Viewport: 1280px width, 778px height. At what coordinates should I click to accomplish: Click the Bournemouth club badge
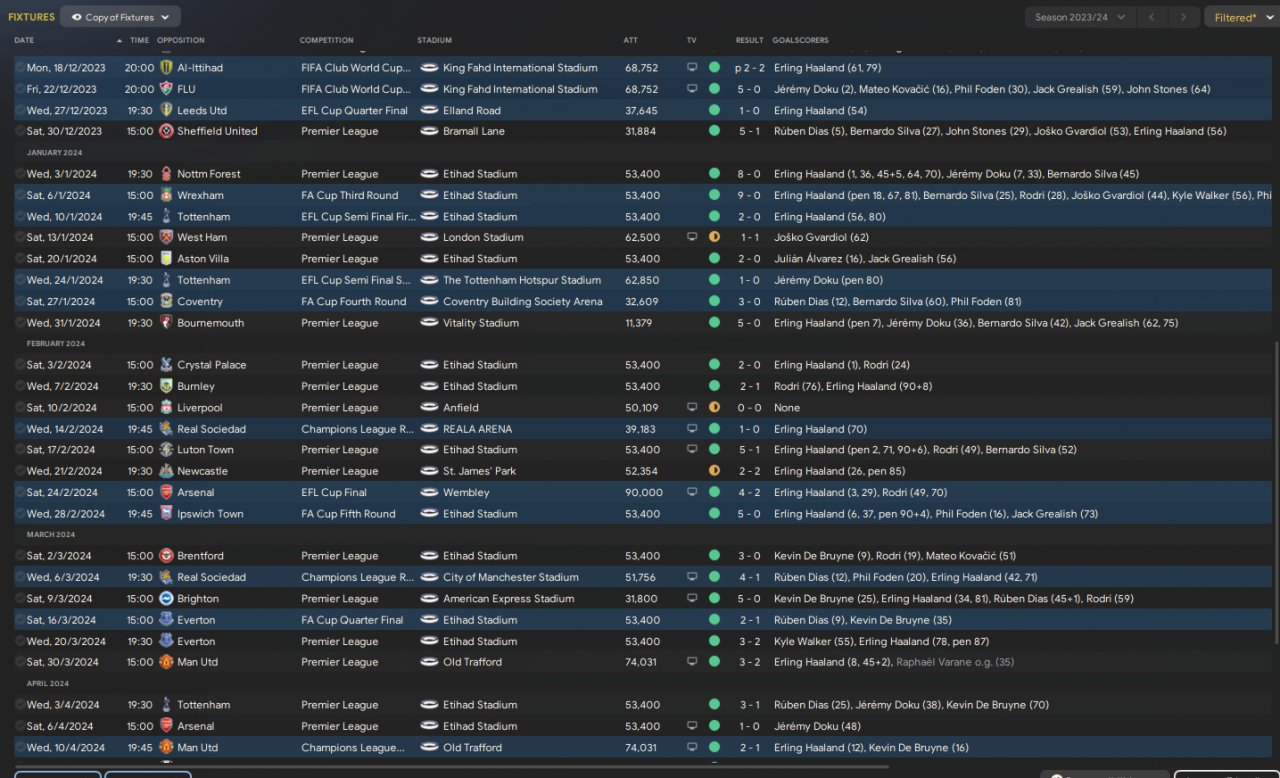pyautogui.click(x=166, y=324)
